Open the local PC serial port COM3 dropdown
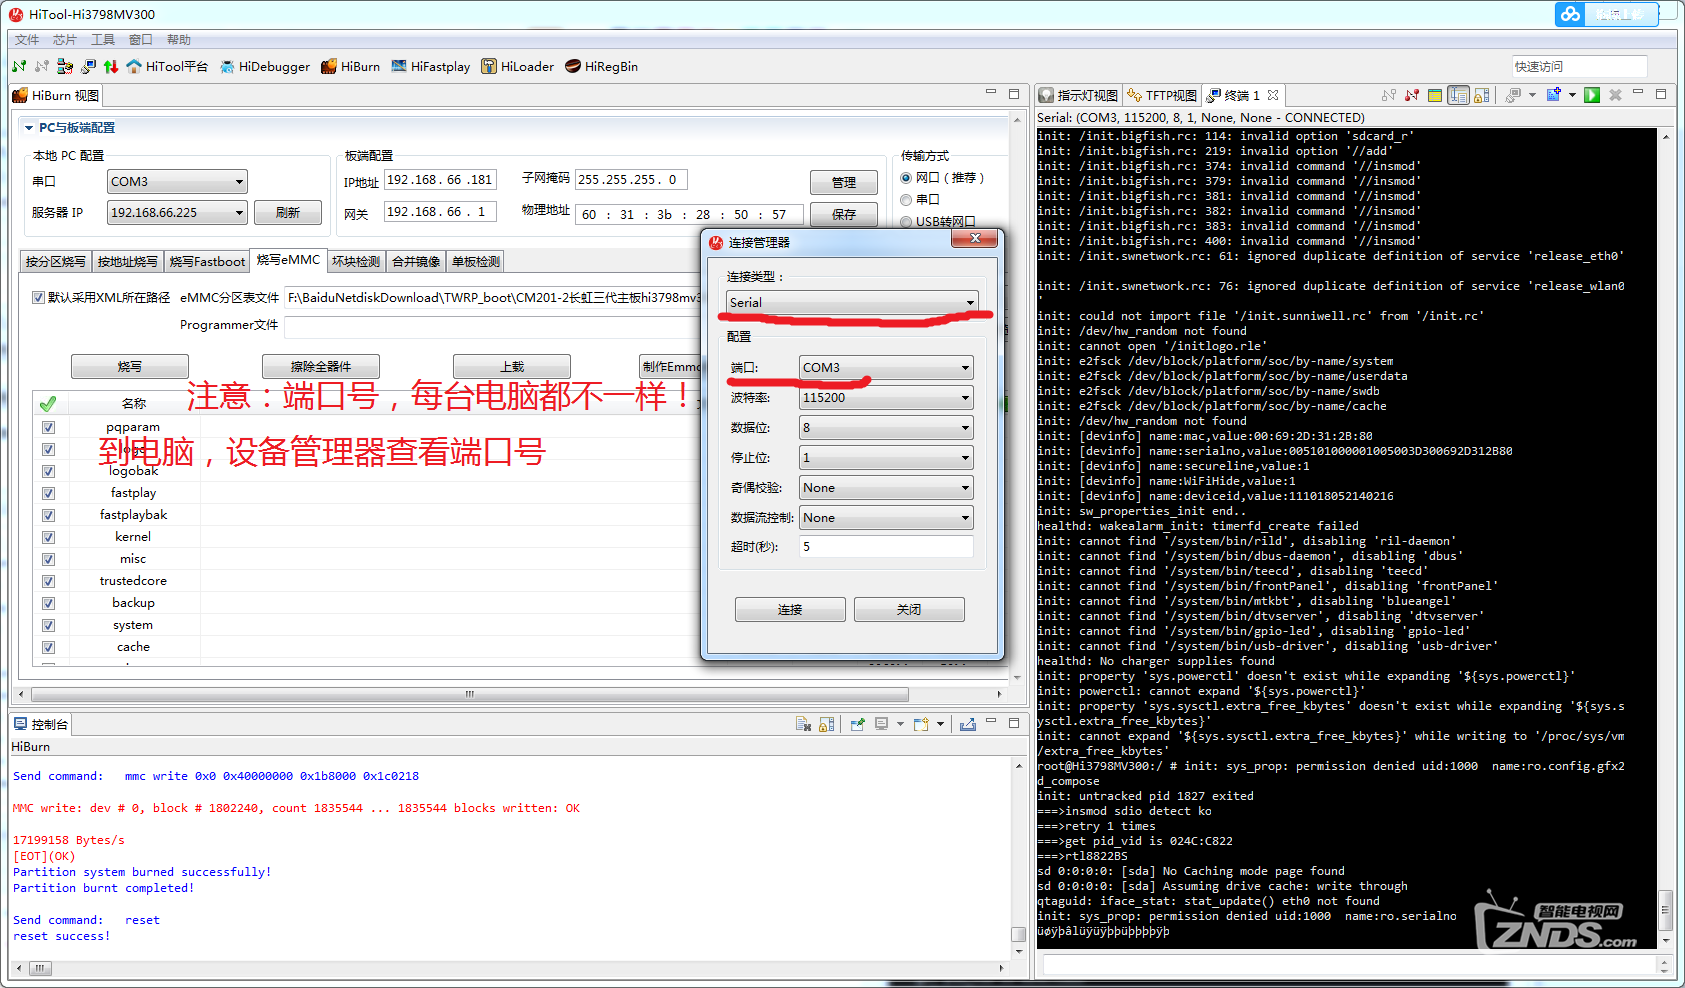 pyautogui.click(x=177, y=182)
